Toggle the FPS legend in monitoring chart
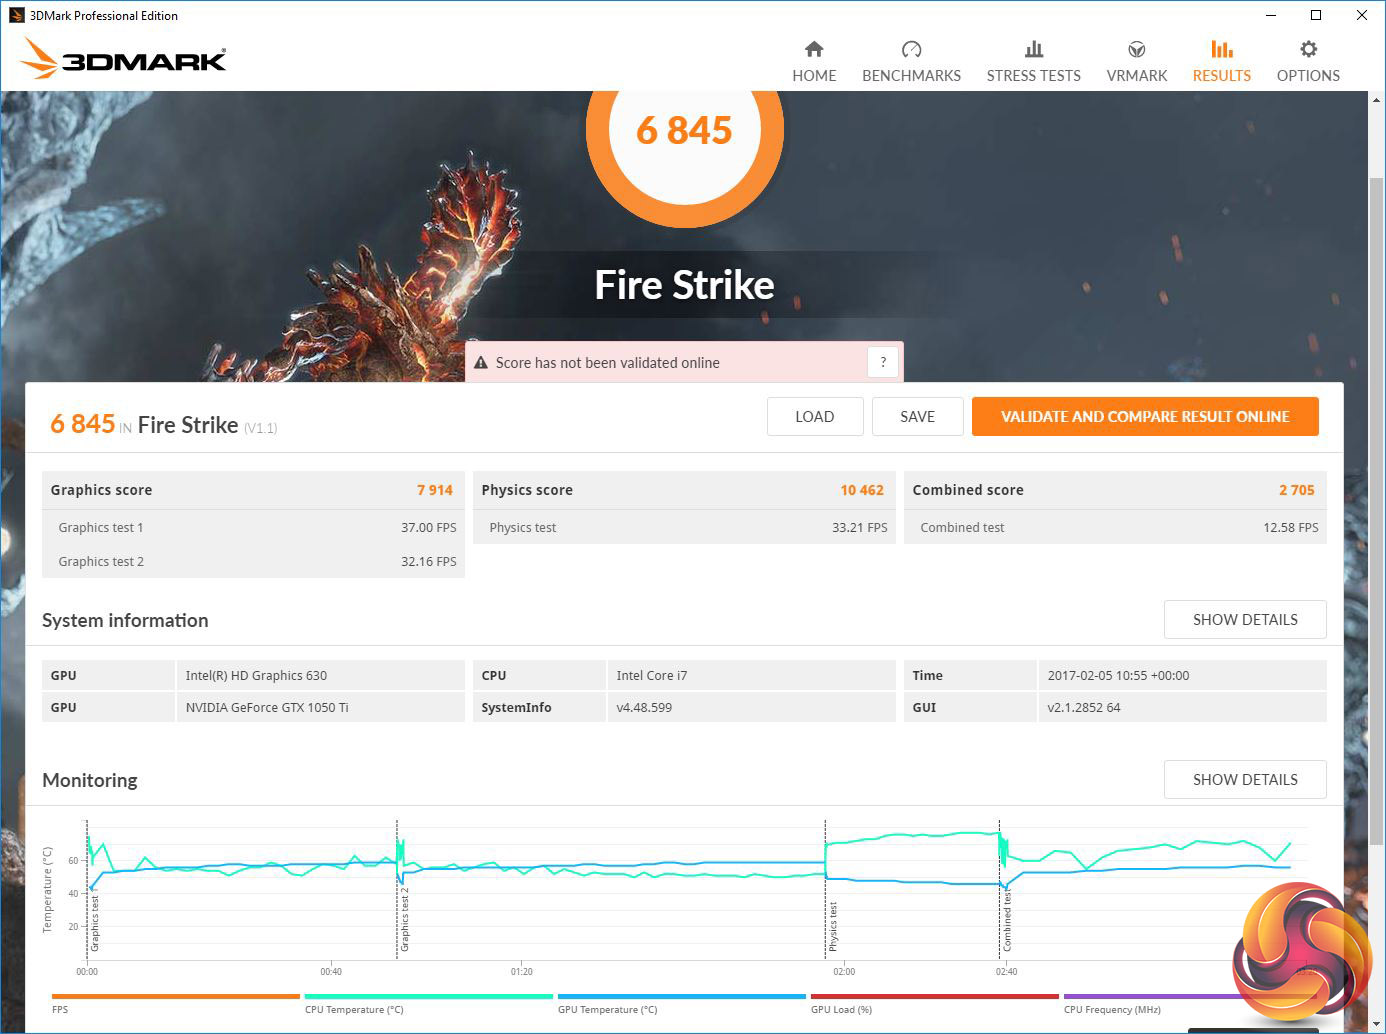 [x=175, y=997]
